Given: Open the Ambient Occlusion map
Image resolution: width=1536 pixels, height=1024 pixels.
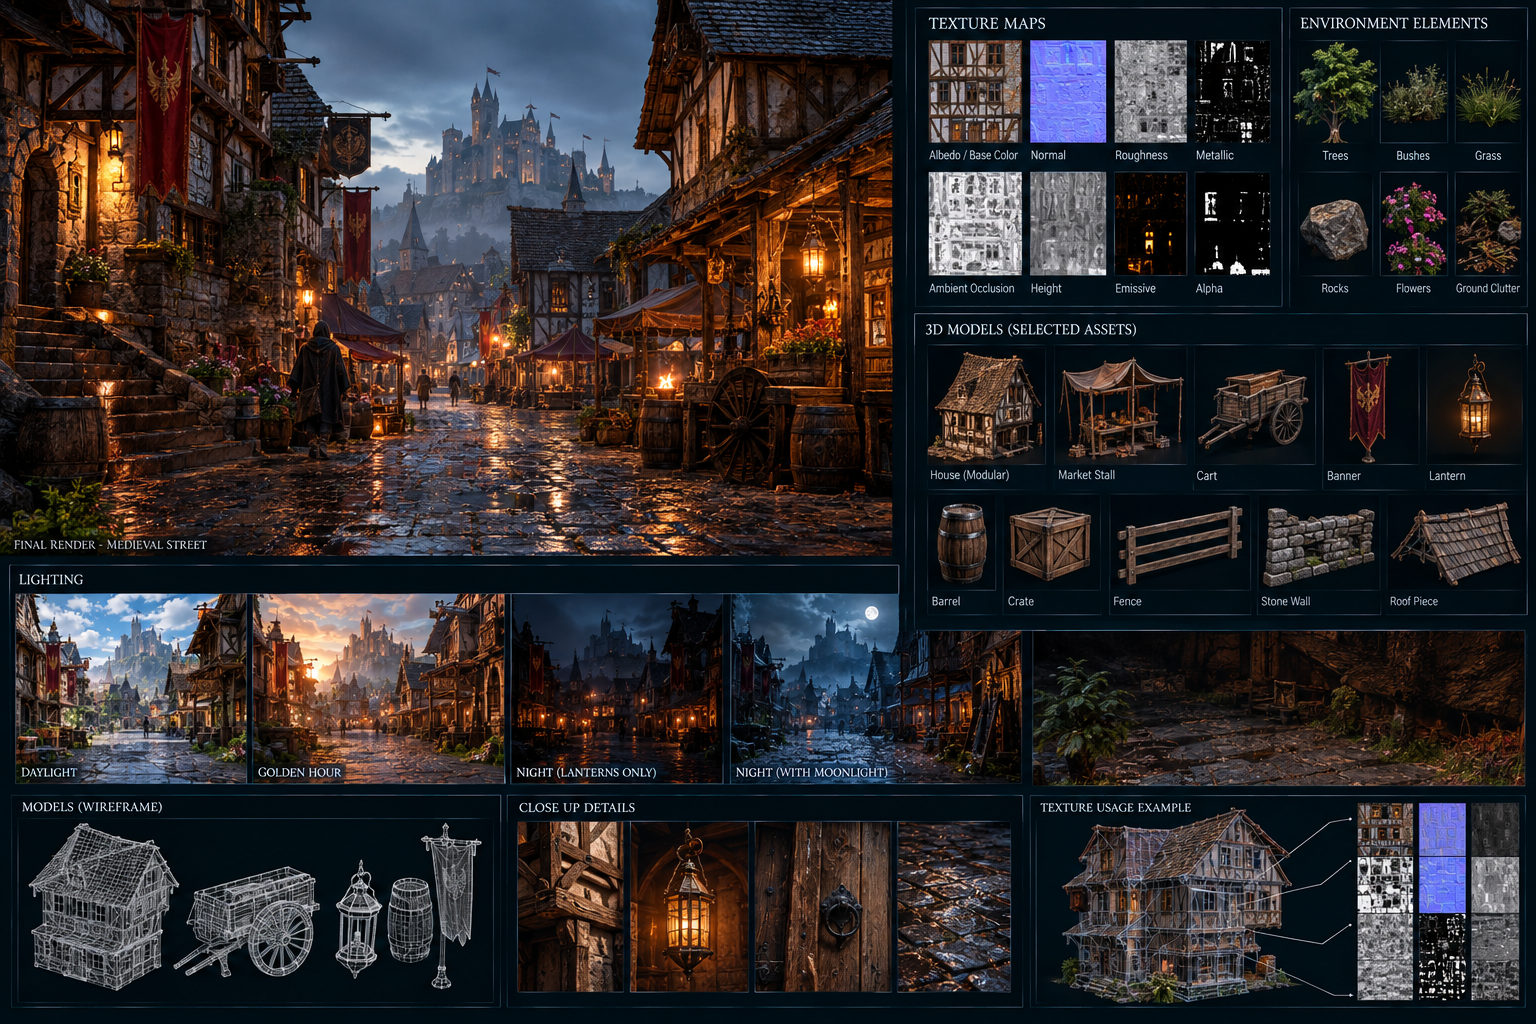Looking at the screenshot, I should tap(975, 224).
